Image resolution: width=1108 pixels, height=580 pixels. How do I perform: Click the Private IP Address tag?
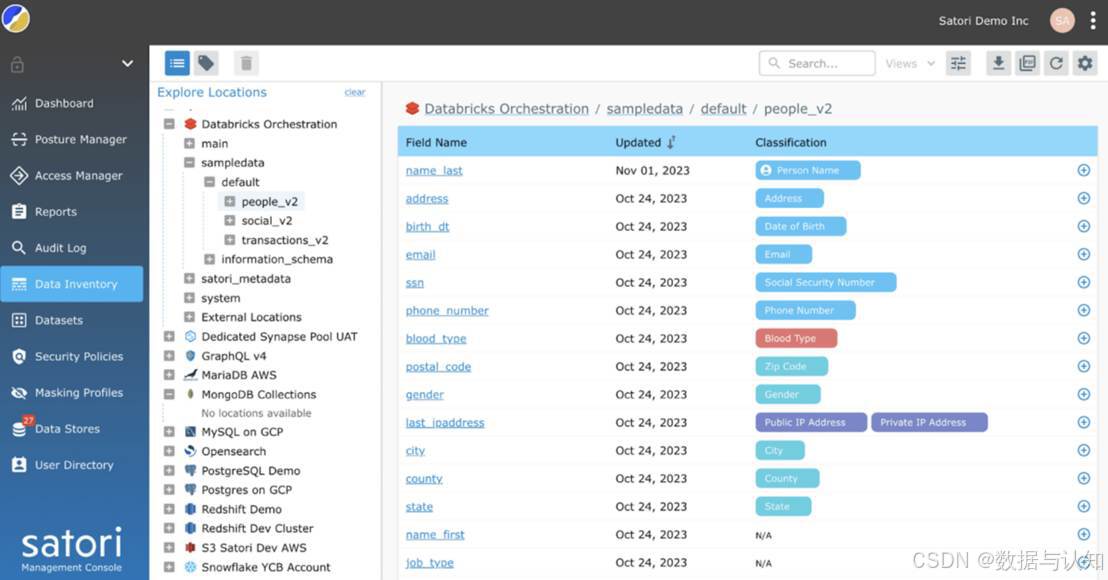[x=929, y=422]
